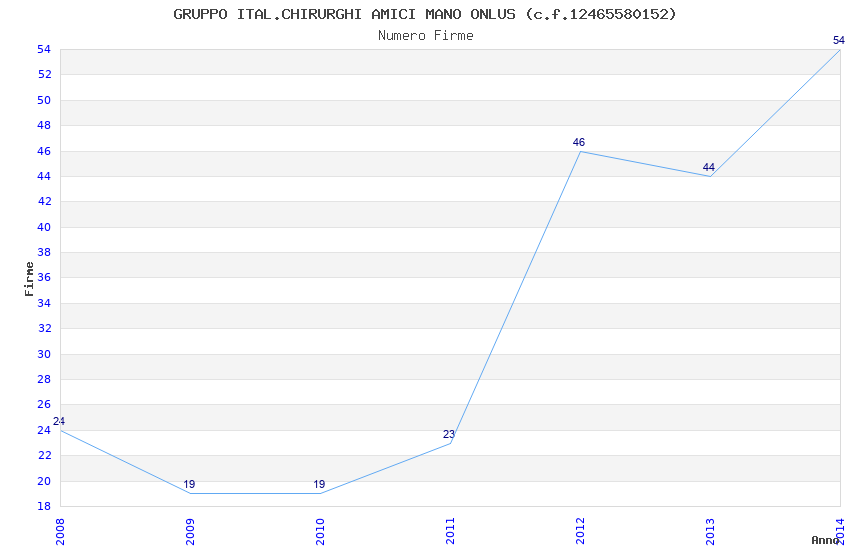
Task: Click the x-axis label Anno
Action: (825, 540)
